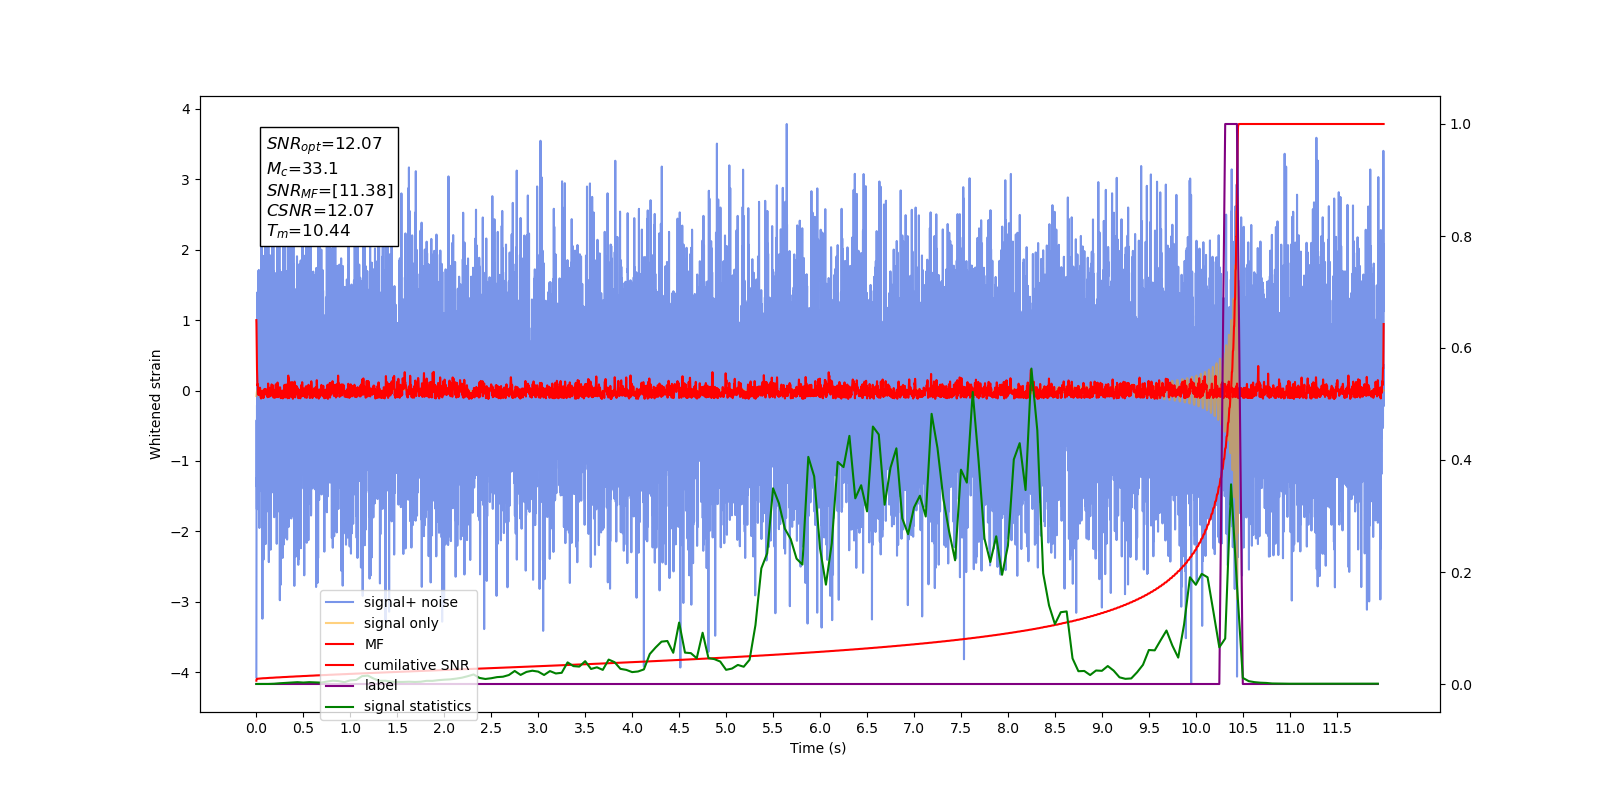Click the purple label legend line sample

click(x=341, y=685)
